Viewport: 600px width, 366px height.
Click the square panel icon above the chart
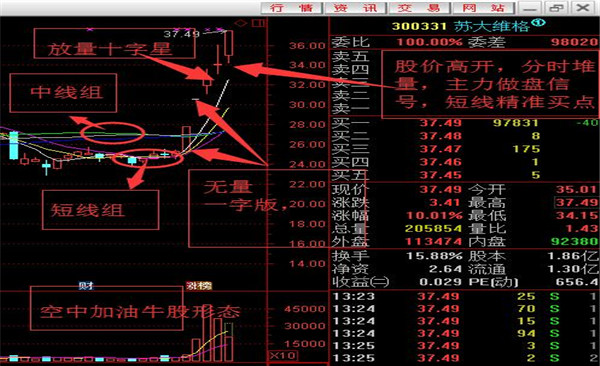259,23
